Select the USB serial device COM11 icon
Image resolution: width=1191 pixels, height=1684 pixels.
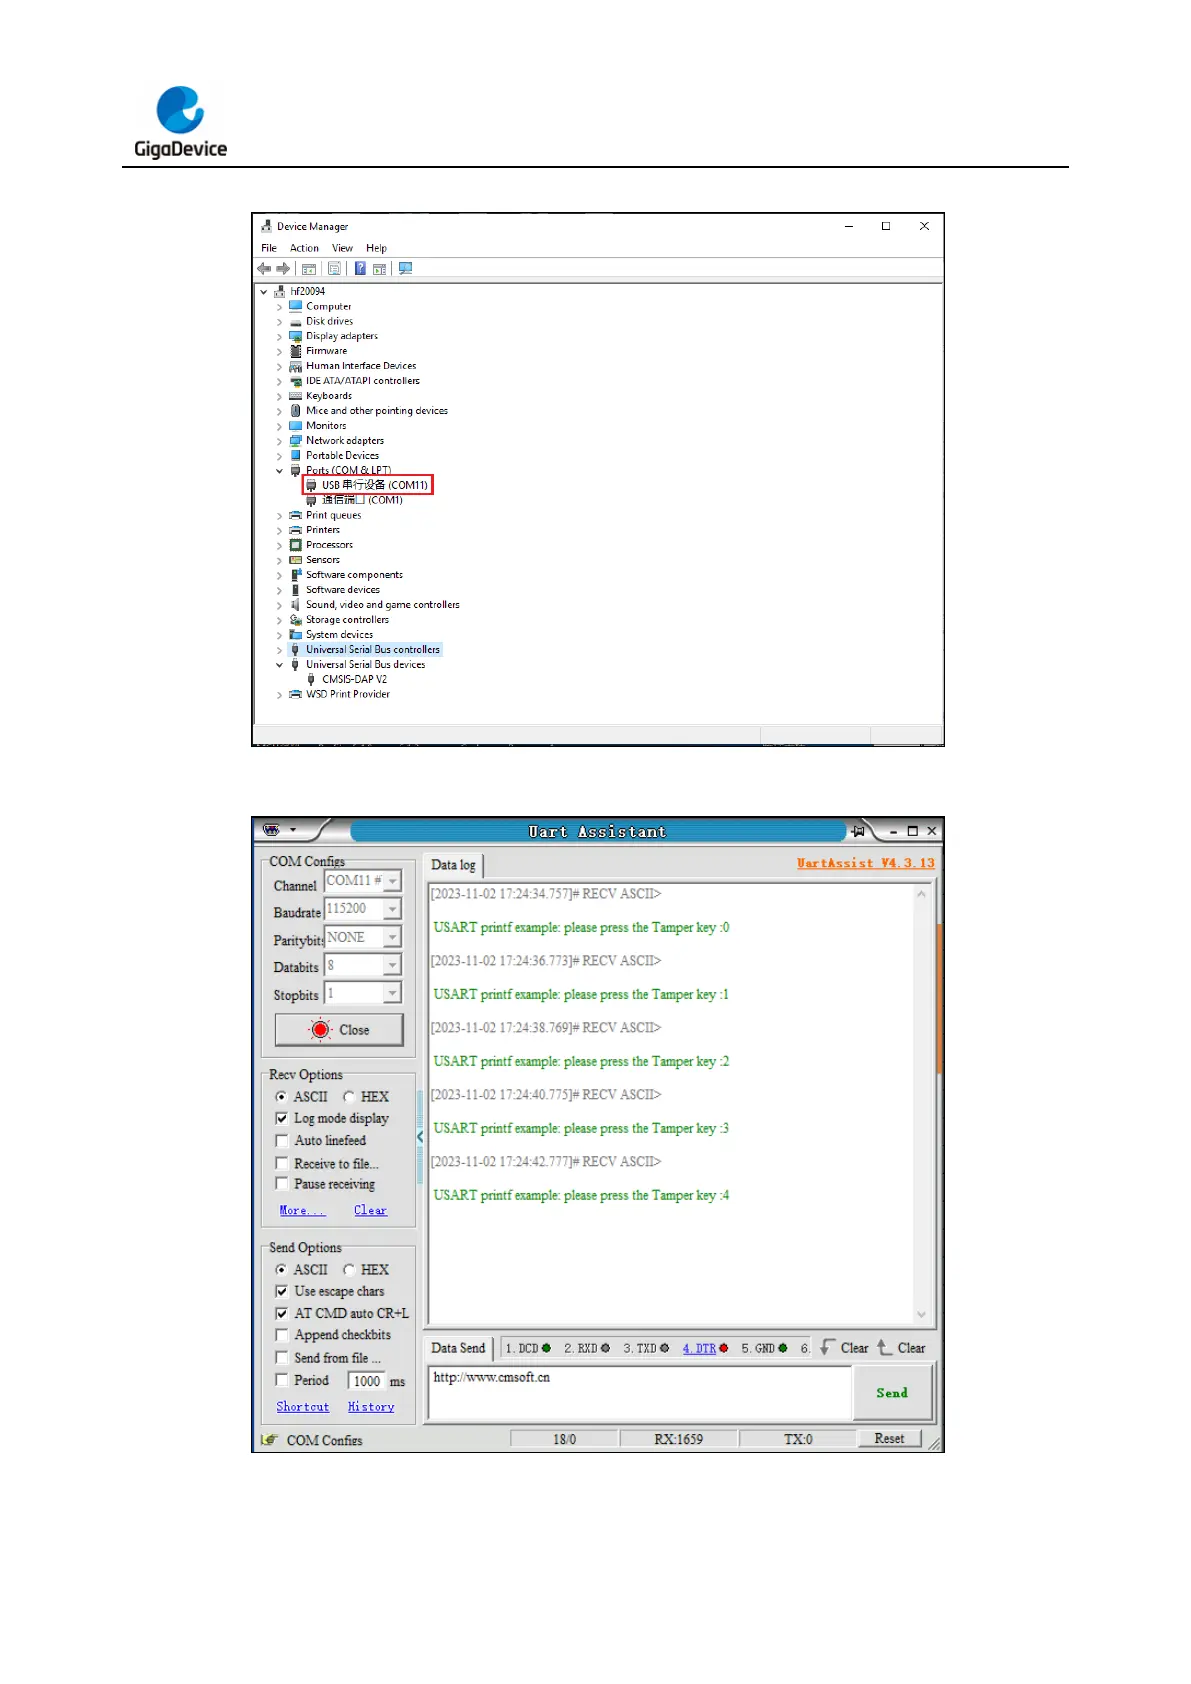point(311,485)
